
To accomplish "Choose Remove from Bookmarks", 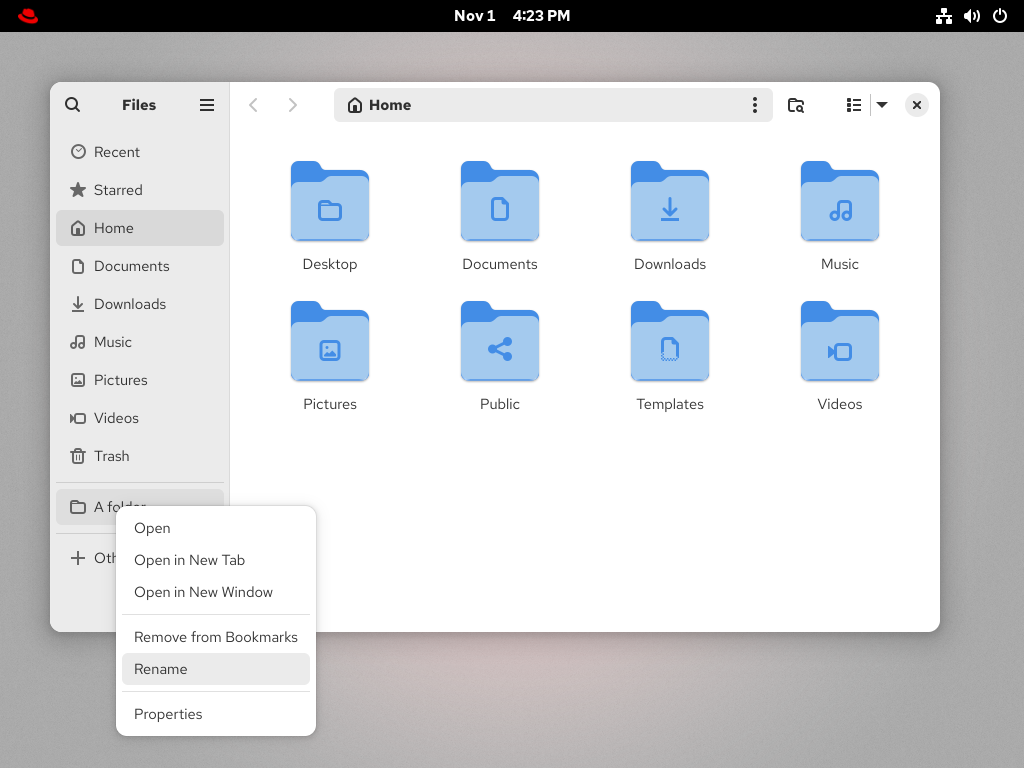I will pos(216,637).
